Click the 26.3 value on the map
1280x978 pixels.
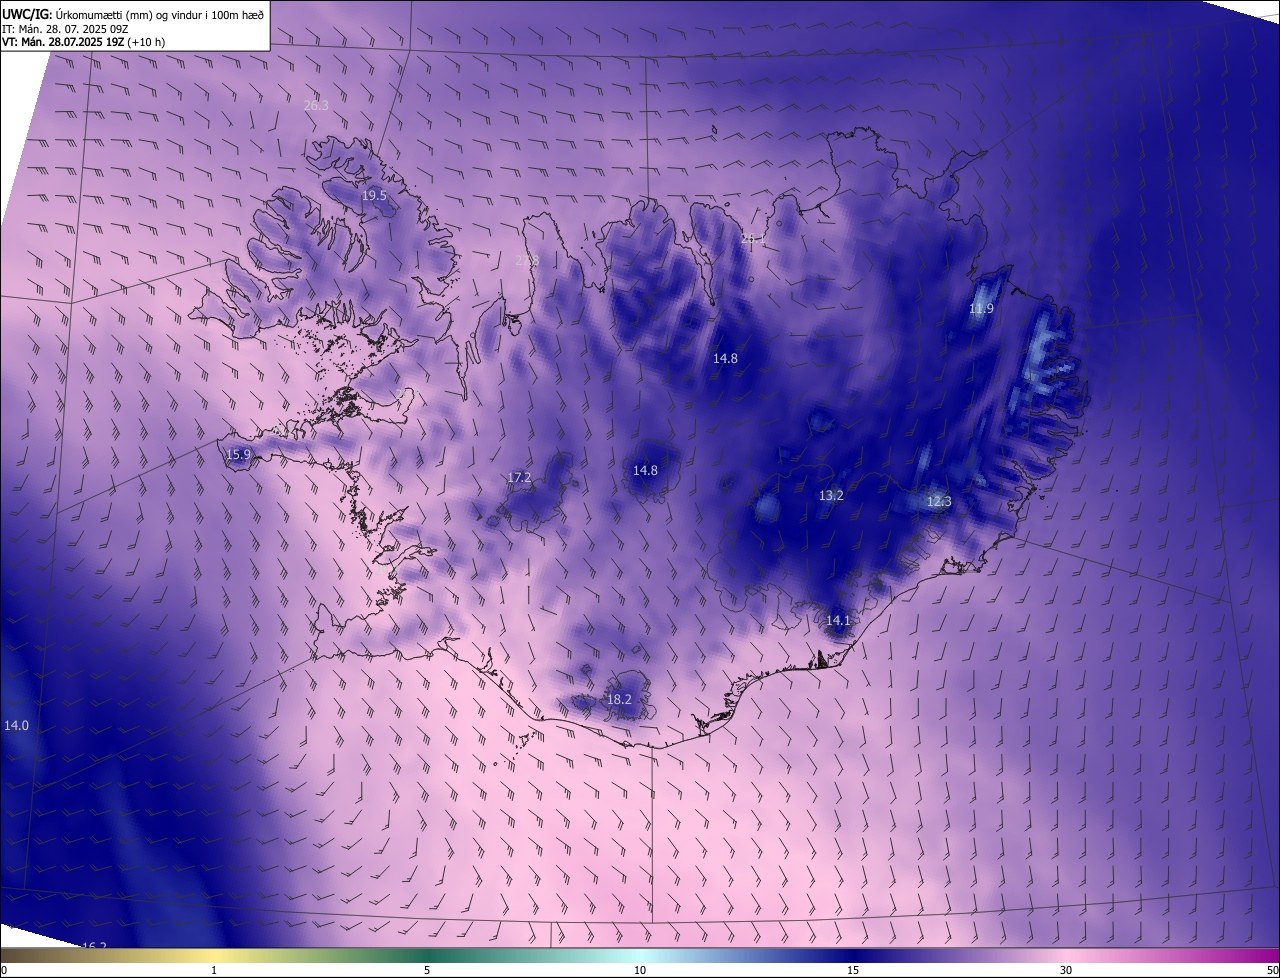[x=316, y=105]
